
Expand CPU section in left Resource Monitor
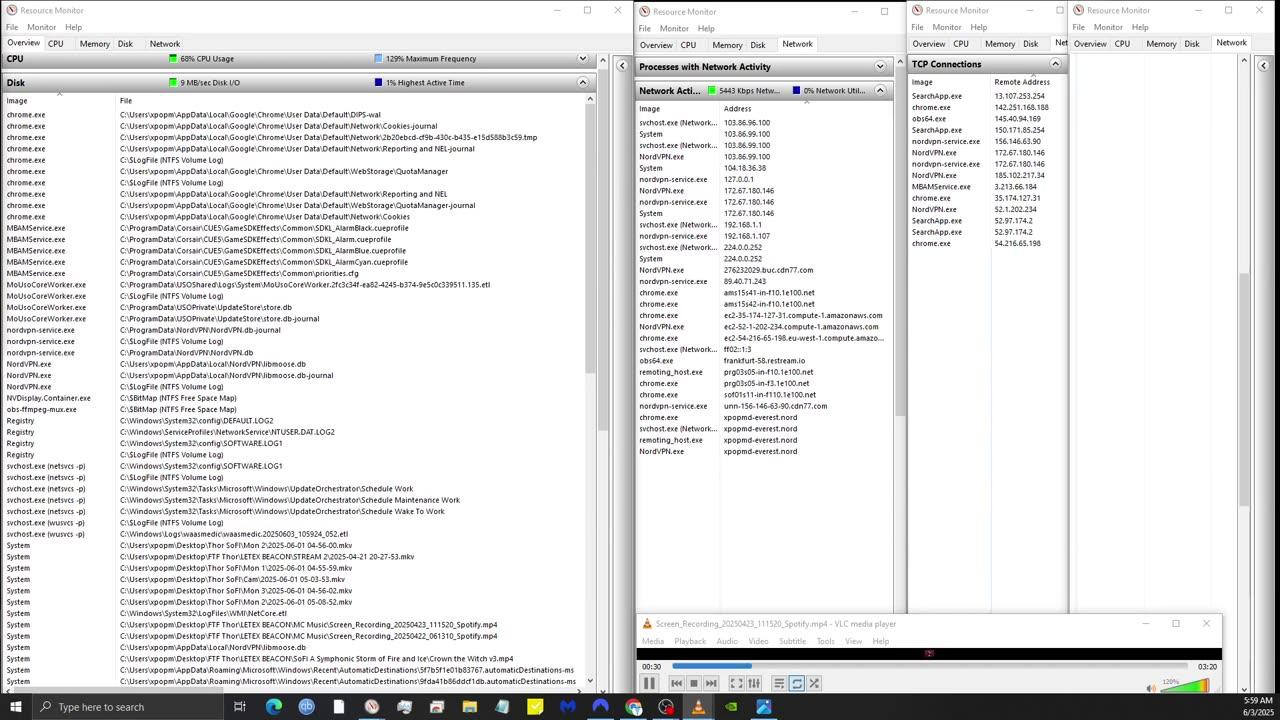tap(583, 59)
